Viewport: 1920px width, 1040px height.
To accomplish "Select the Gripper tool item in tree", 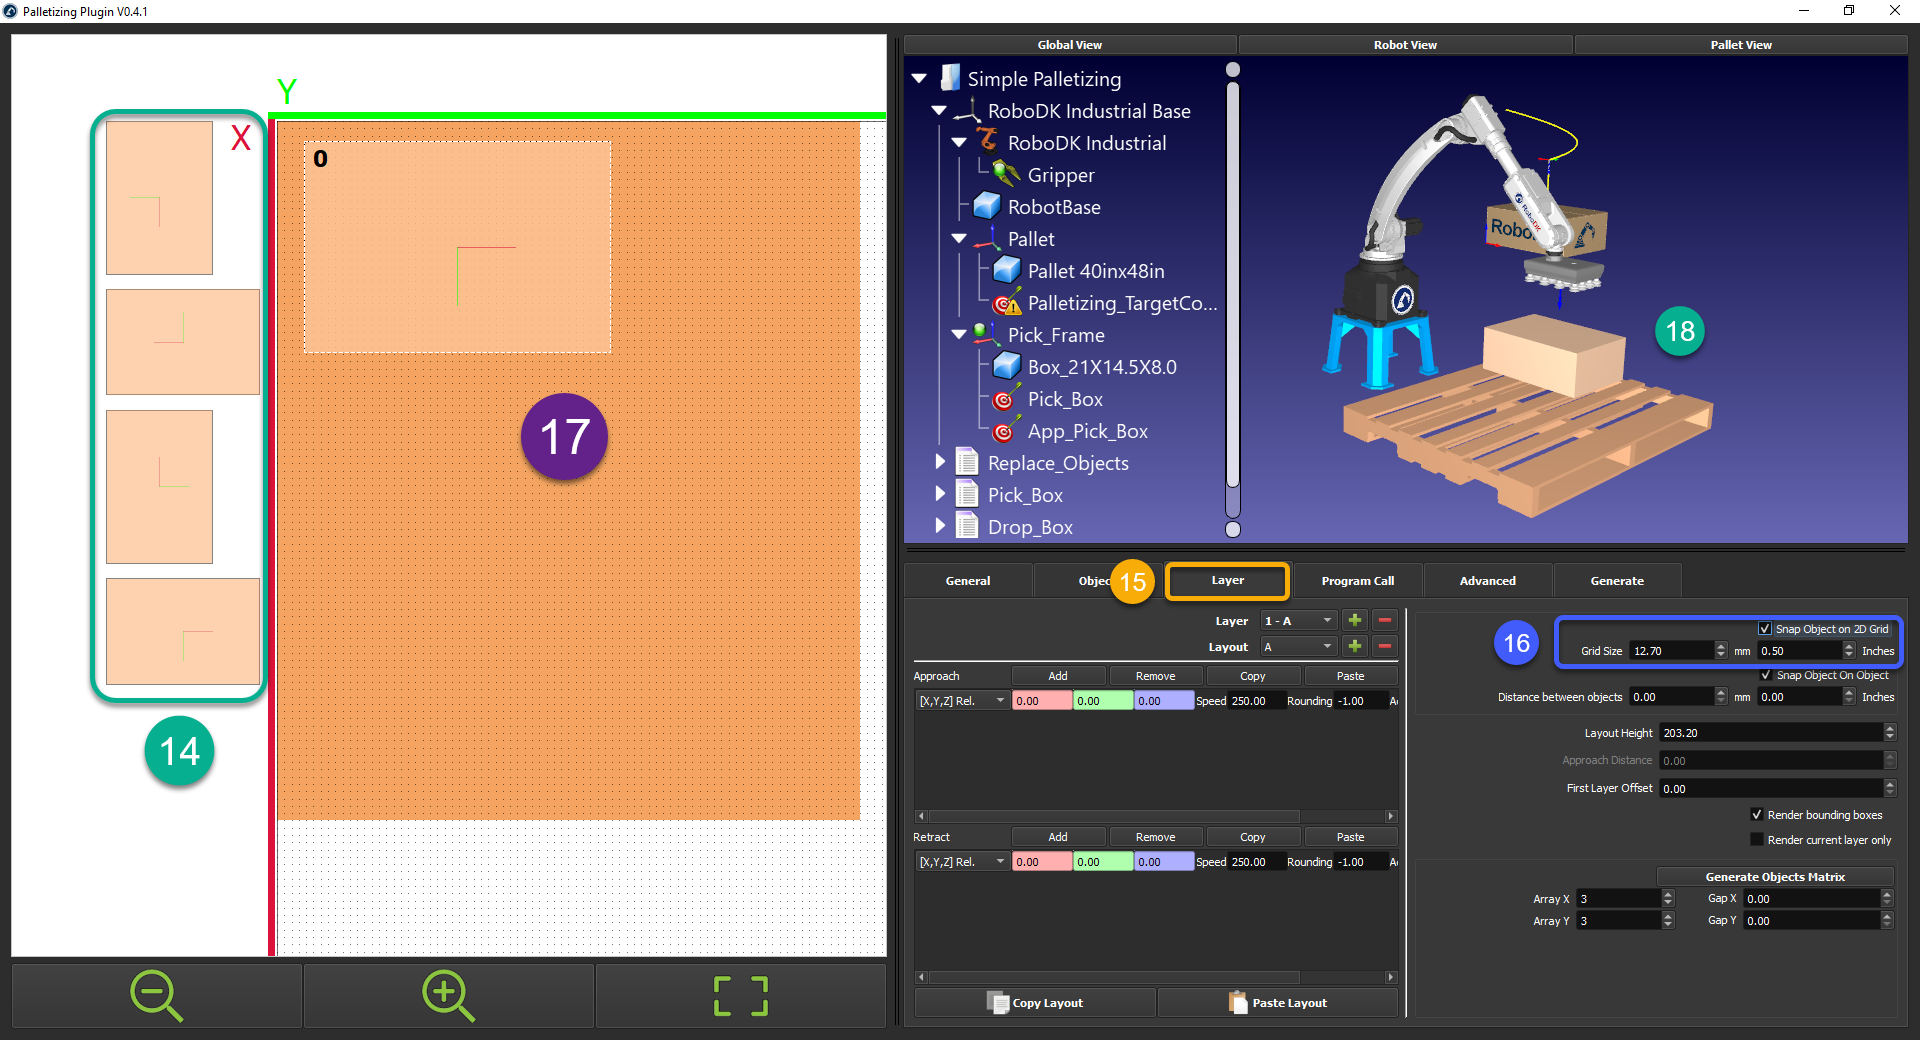I will click(x=1060, y=175).
